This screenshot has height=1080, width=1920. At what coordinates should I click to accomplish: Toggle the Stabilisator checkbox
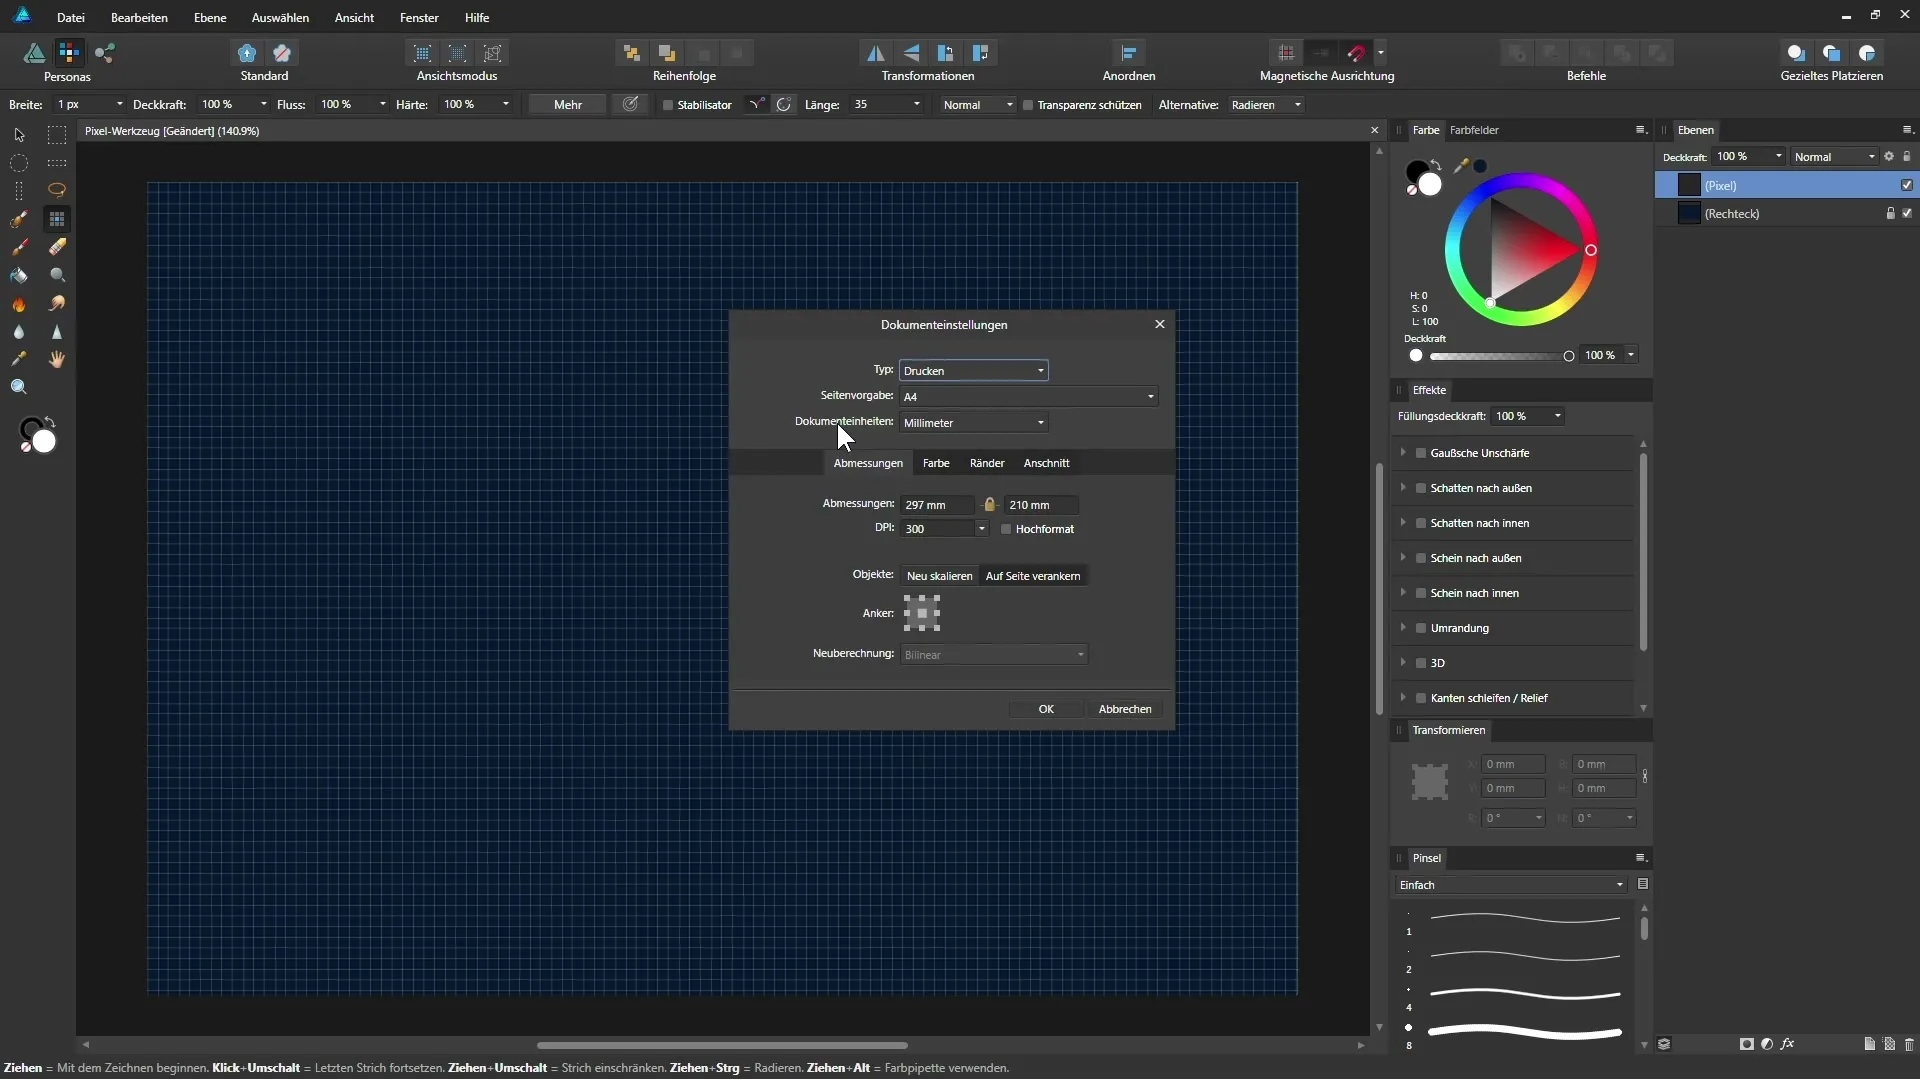[668, 105]
